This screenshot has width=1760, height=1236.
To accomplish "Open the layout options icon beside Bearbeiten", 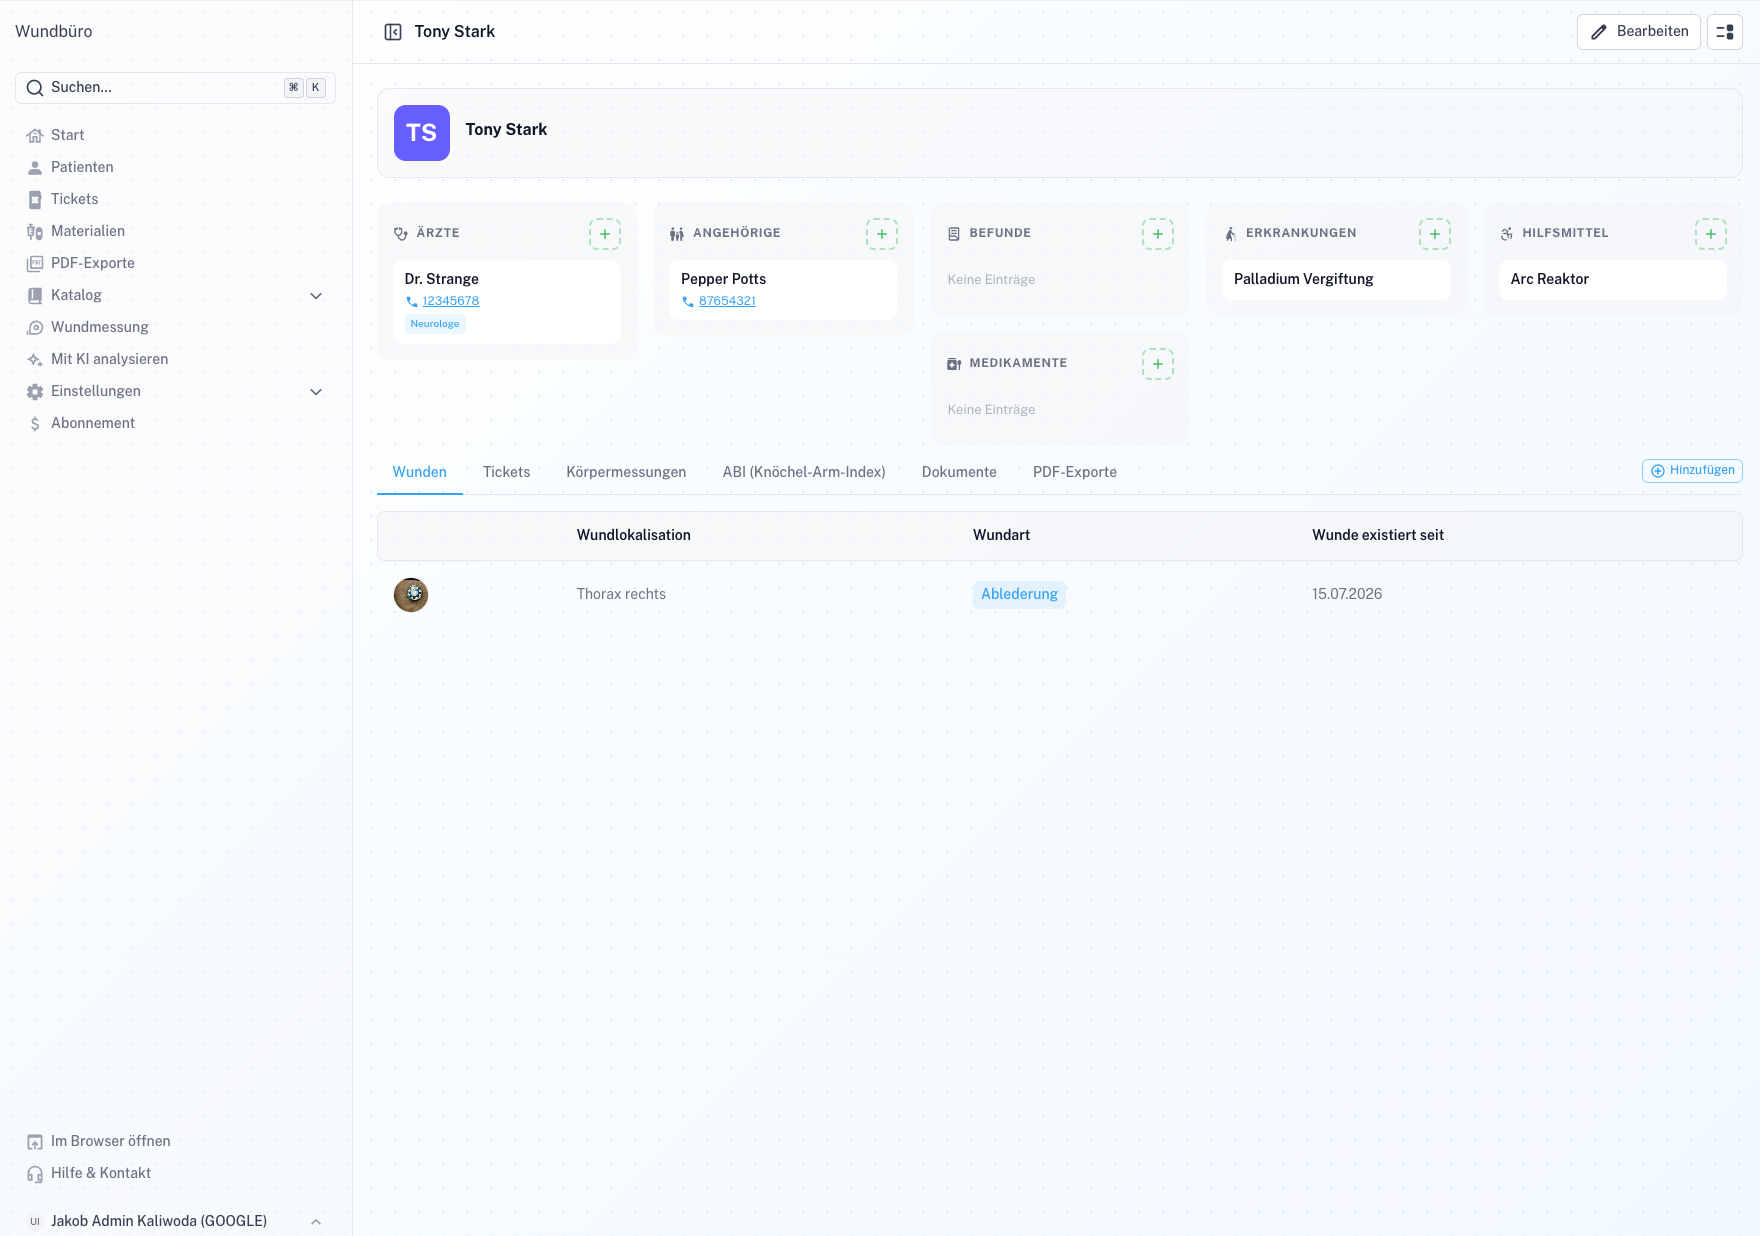I will [1725, 32].
